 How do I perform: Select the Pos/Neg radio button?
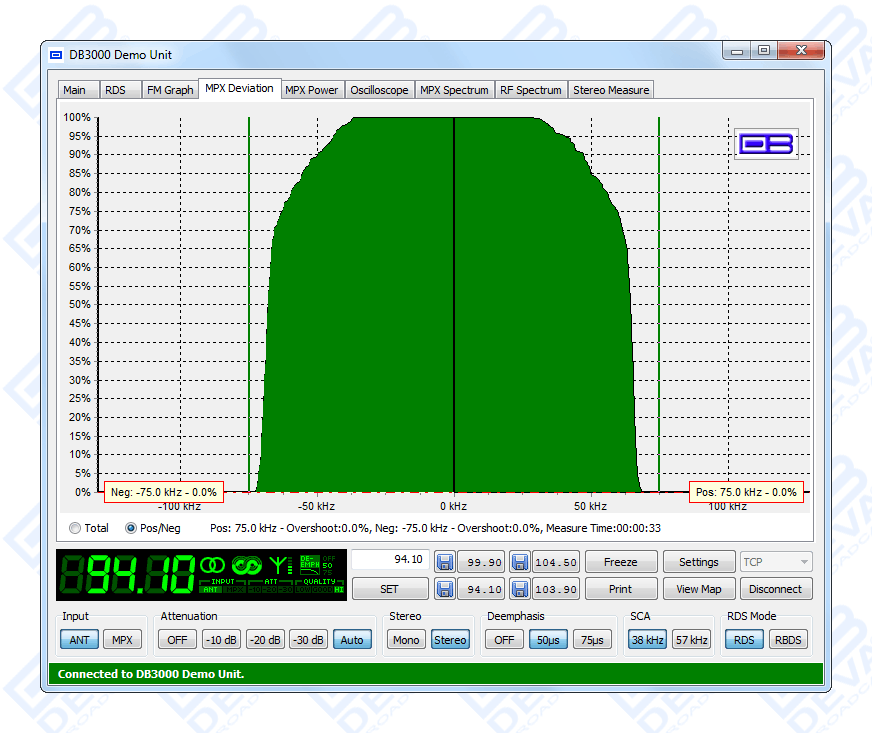pos(131,528)
